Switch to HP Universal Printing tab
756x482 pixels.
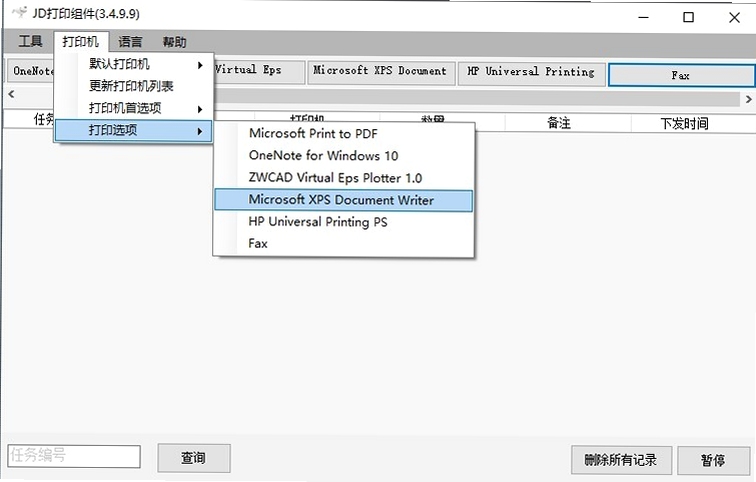tap(531, 73)
